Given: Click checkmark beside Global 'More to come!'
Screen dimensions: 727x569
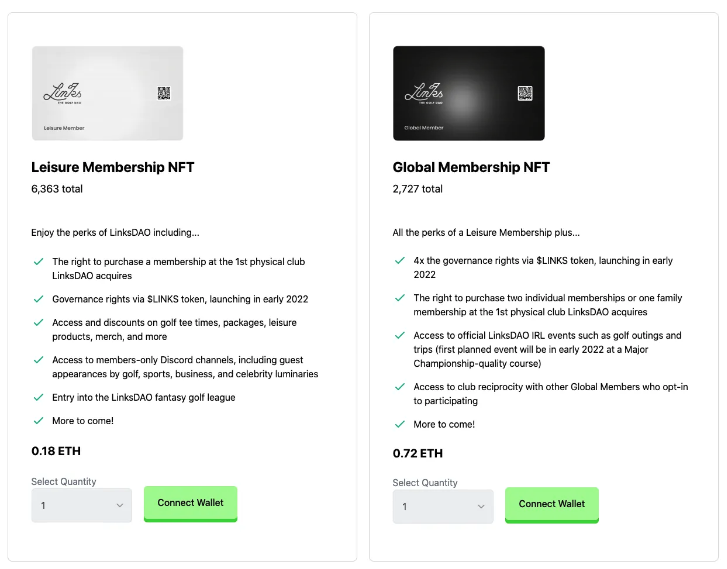Looking at the screenshot, I should click(x=398, y=424).
